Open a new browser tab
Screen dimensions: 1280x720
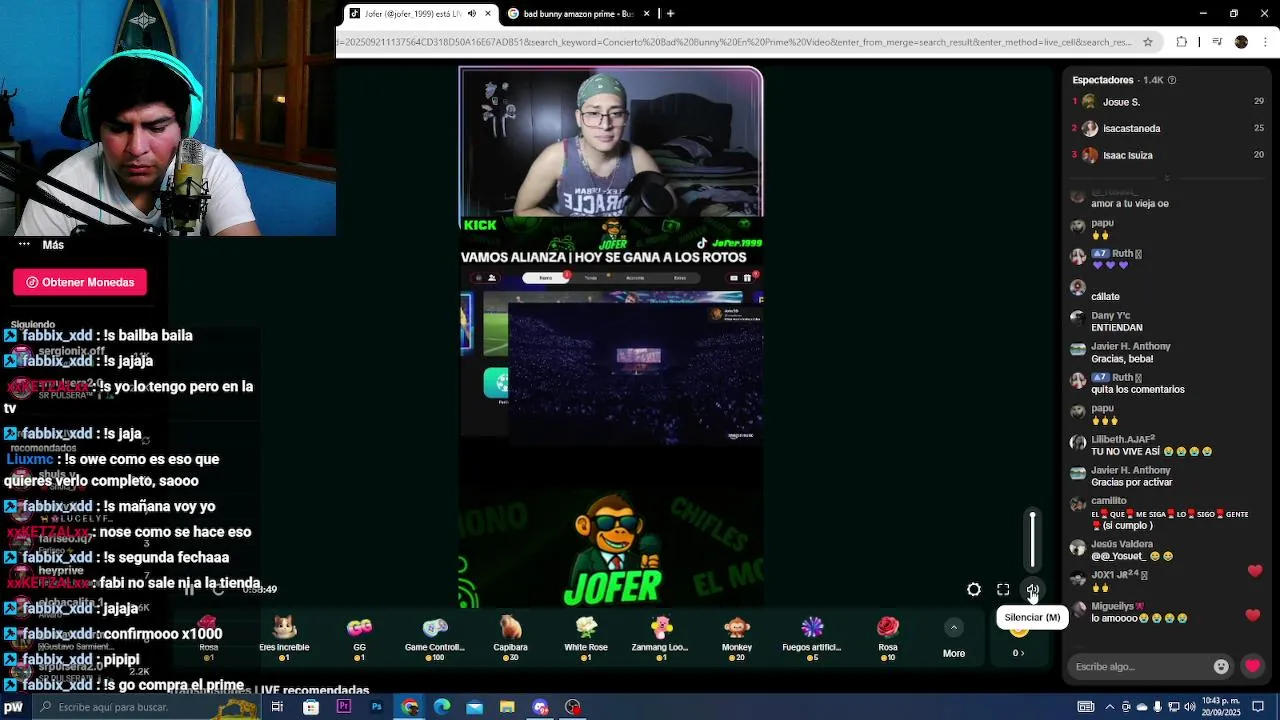point(670,13)
